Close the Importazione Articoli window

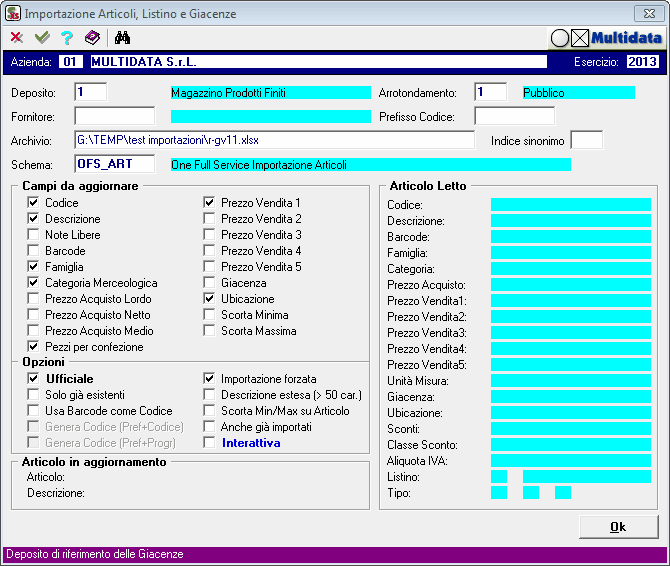click(x=649, y=13)
